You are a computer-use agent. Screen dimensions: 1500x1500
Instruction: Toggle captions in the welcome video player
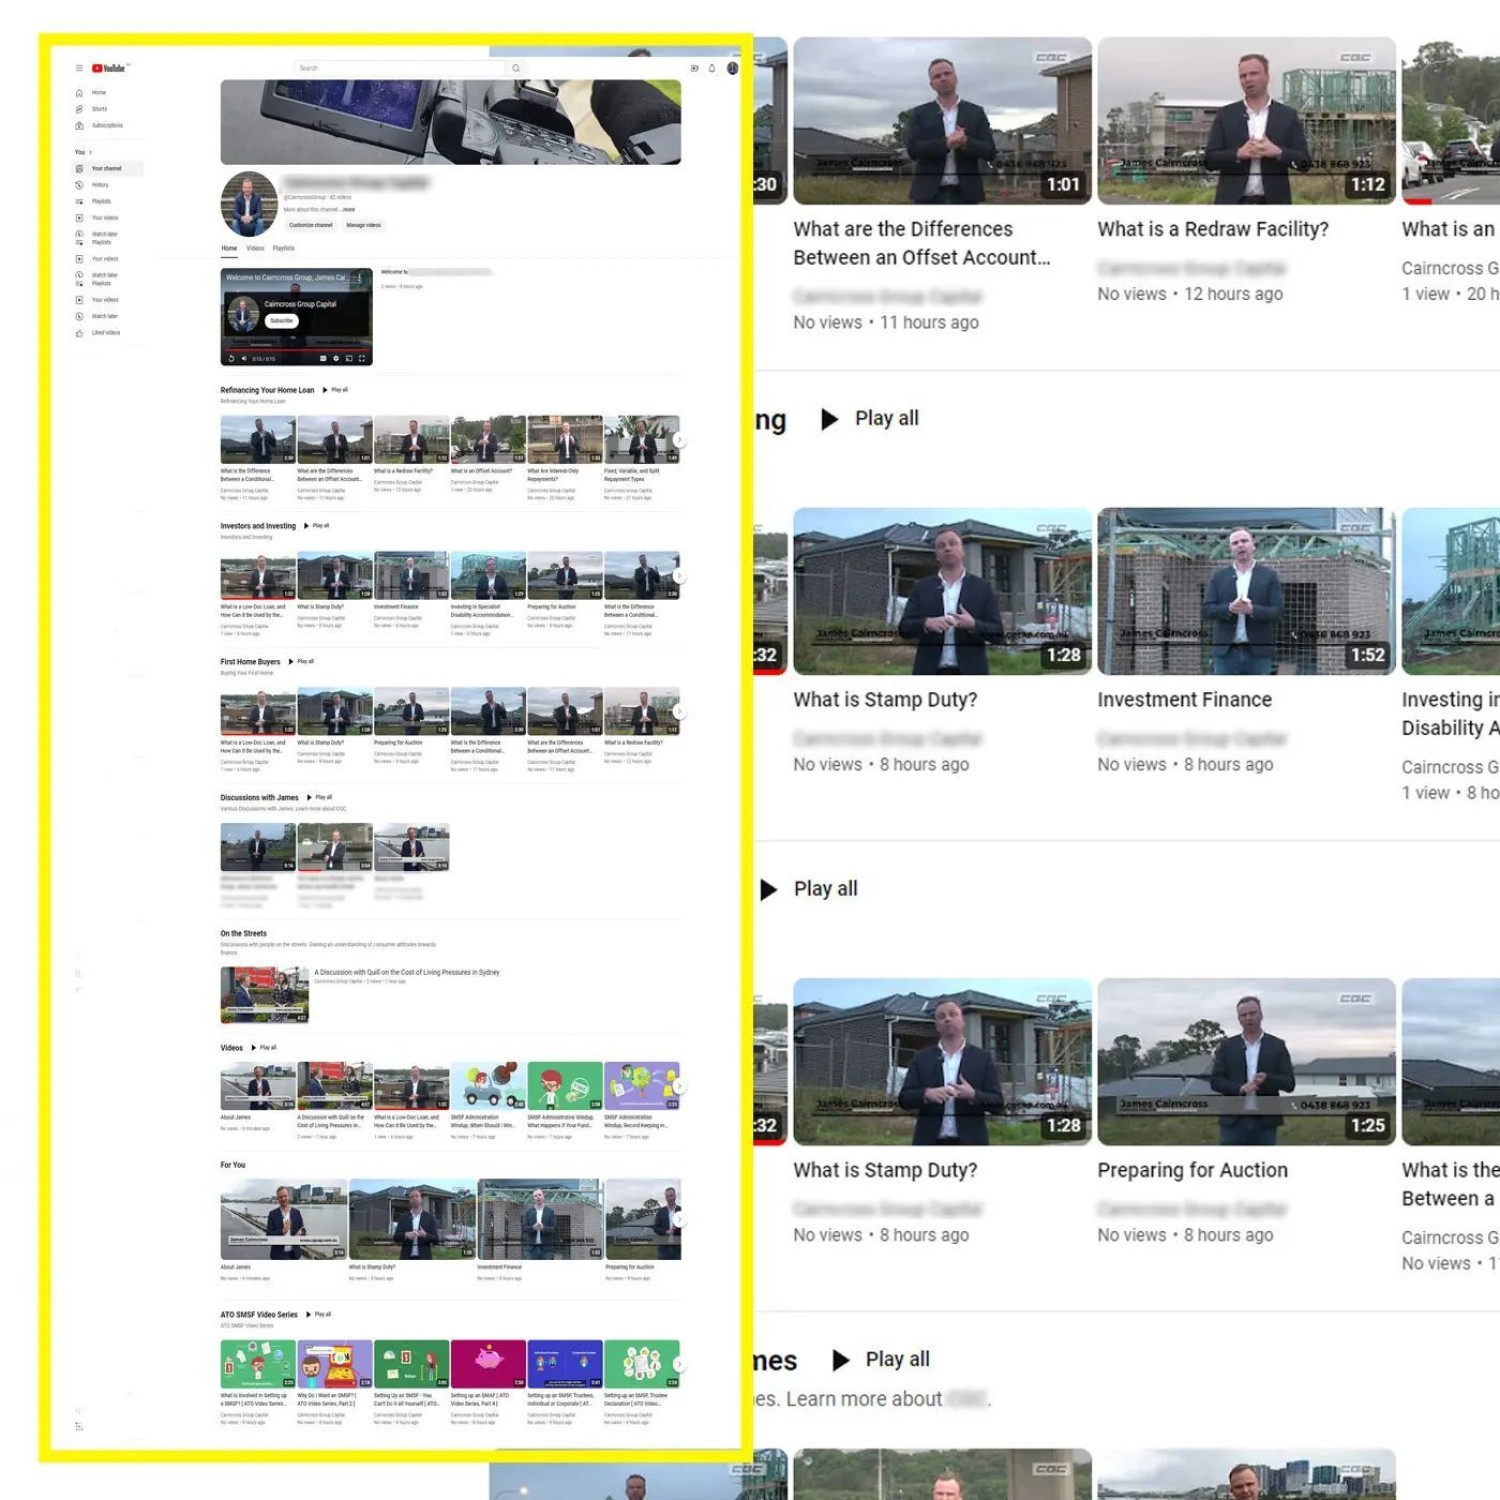point(323,358)
